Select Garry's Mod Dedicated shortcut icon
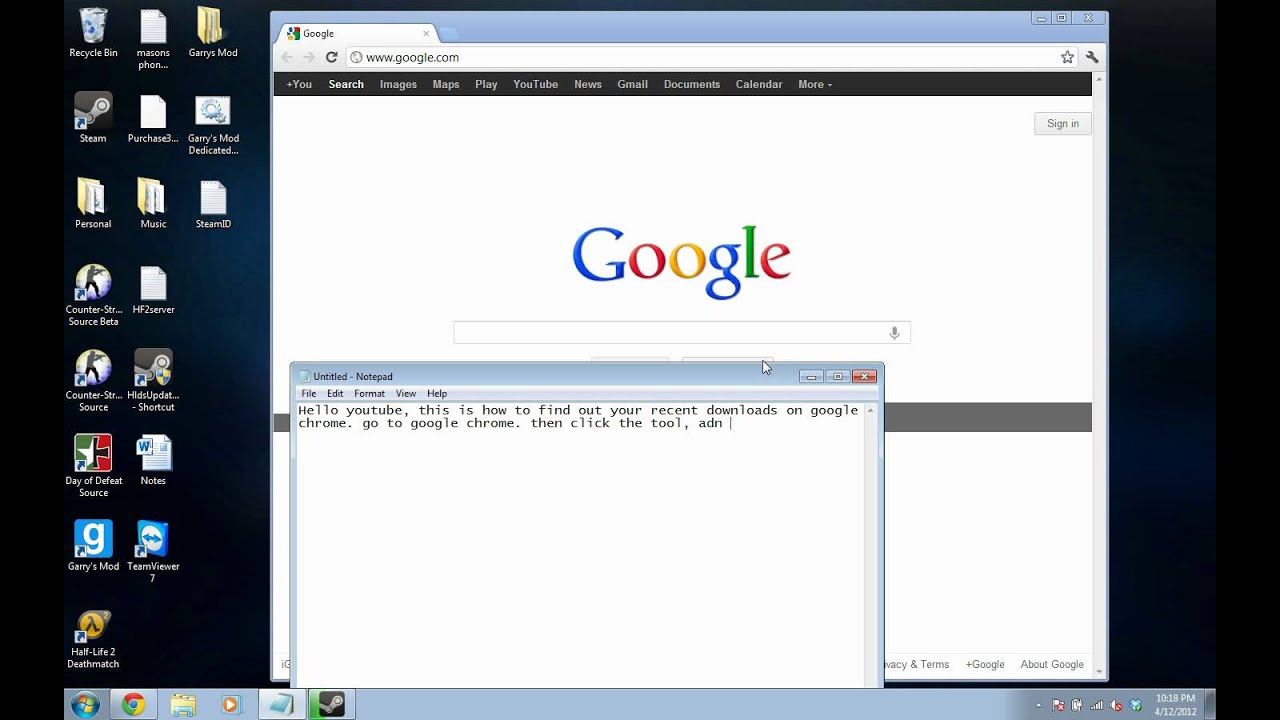Viewport: 1280px width, 720px height. [213, 125]
